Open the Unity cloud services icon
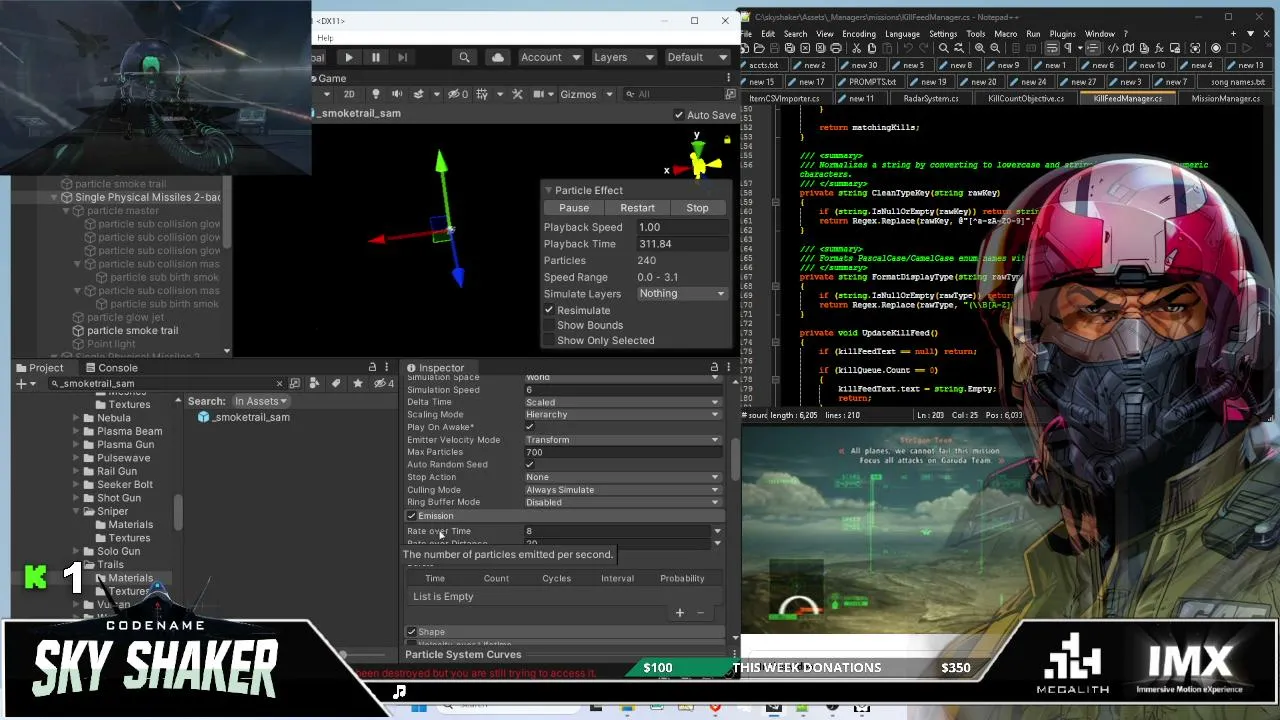Viewport: 1280px width, 720px height. point(497,58)
